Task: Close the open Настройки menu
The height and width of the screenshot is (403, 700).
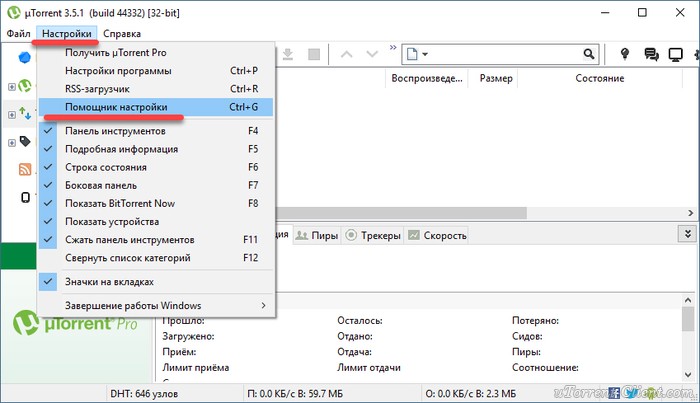Action: point(67,33)
